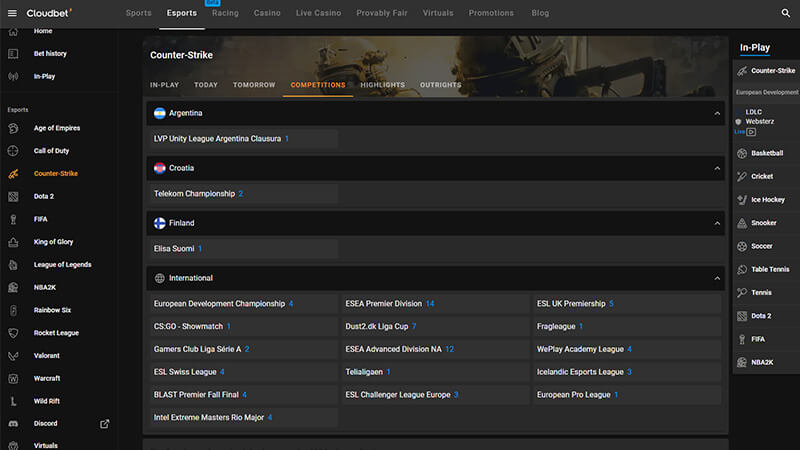Switch to the Outrights tab

click(x=440, y=85)
